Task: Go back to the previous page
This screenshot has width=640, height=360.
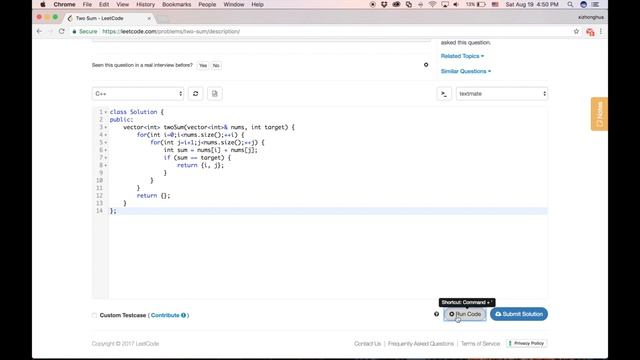Action: tap(39, 31)
